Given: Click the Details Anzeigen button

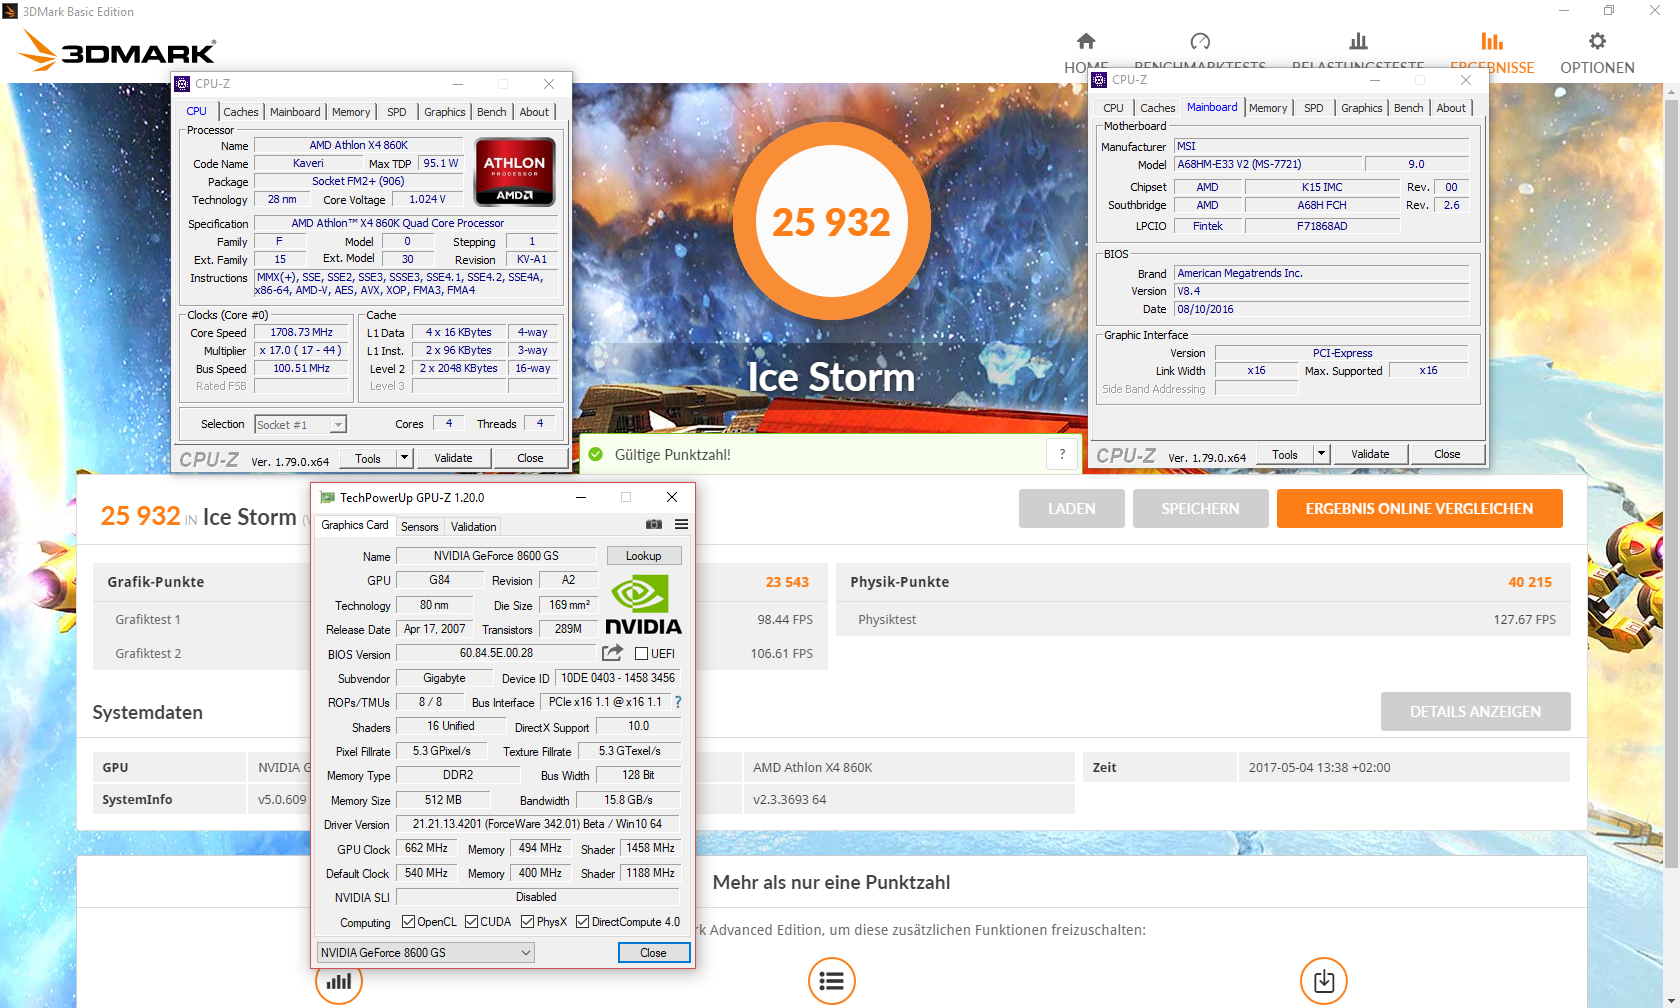Looking at the screenshot, I should [x=1475, y=711].
